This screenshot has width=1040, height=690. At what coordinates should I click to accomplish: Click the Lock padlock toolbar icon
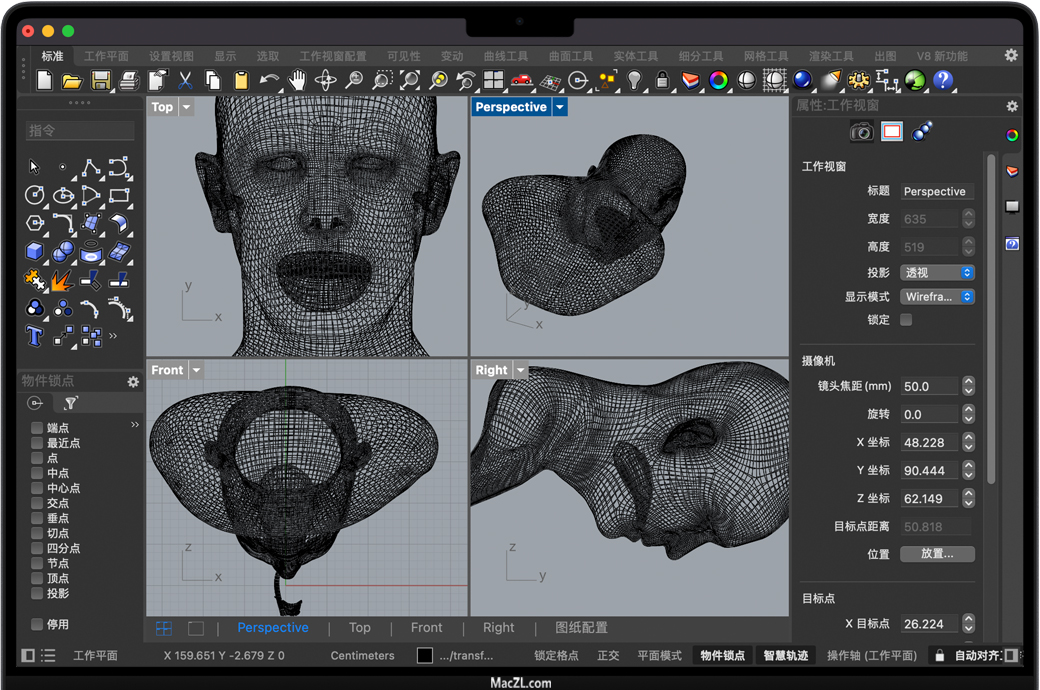coord(662,81)
